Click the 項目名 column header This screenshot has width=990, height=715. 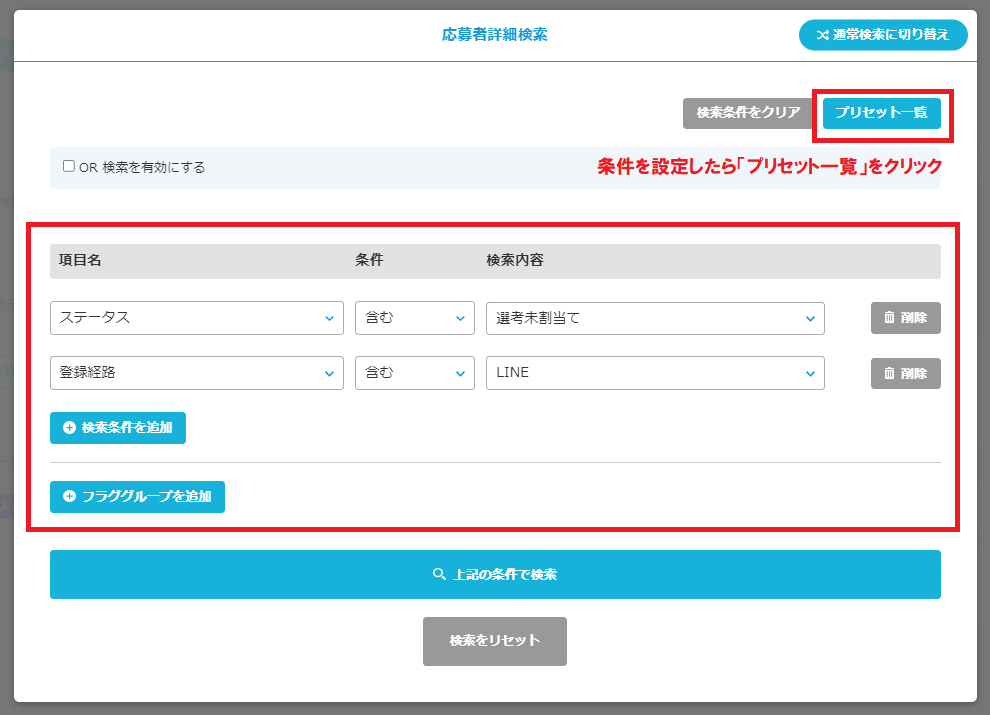coord(80,260)
